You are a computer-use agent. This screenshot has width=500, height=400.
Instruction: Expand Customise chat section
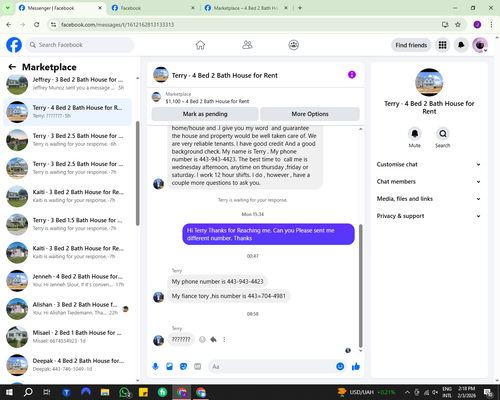coord(429,164)
